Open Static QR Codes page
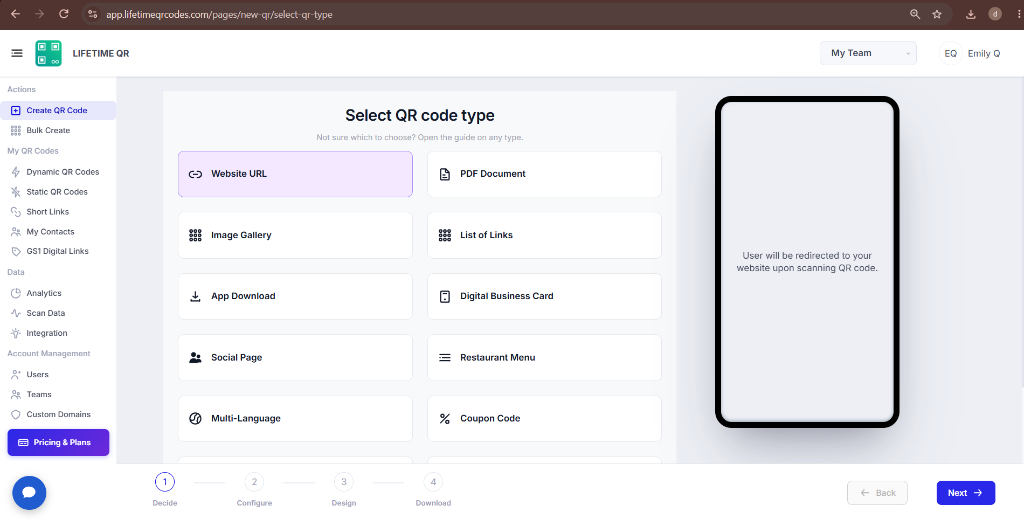 tap(58, 192)
